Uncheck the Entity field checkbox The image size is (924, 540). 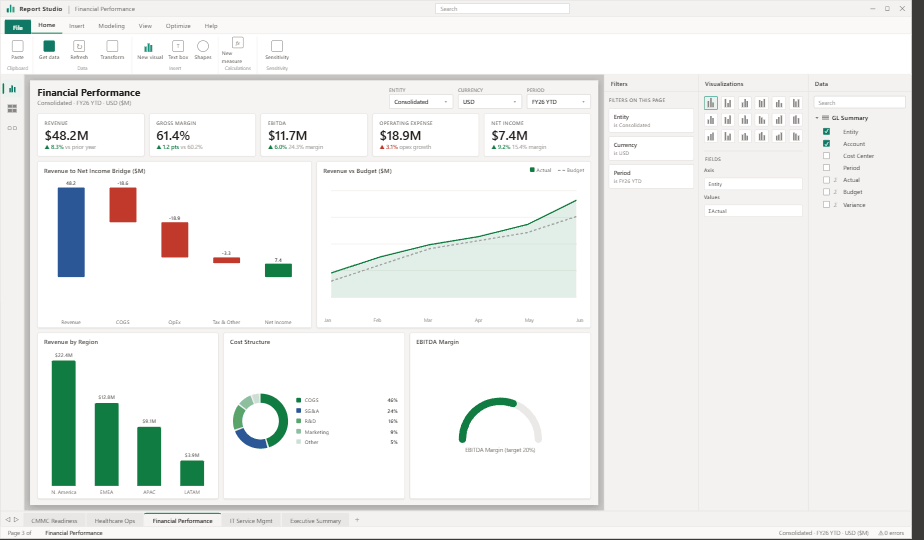click(x=826, y=131)
